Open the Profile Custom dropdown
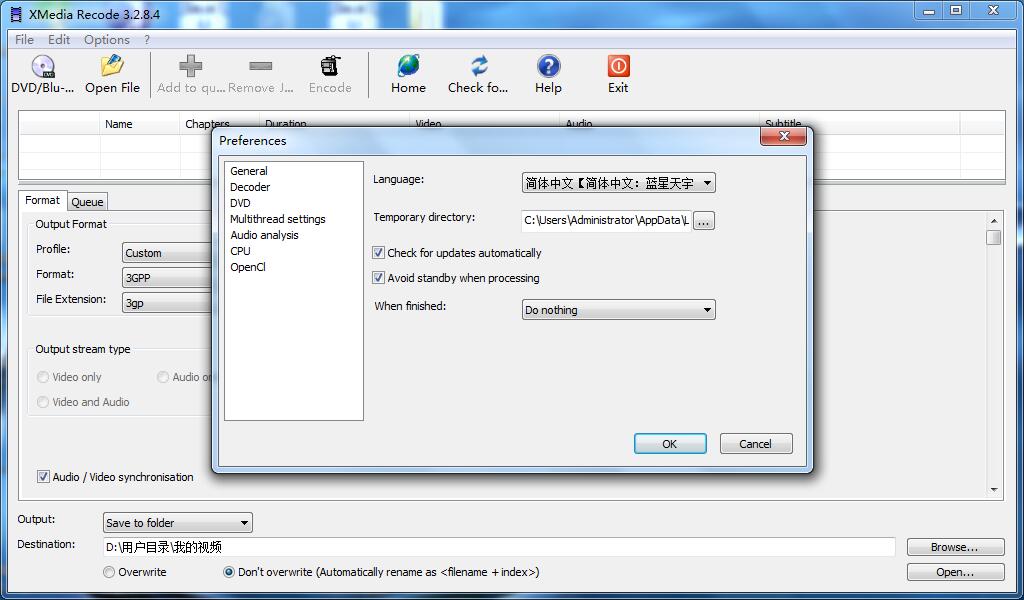 (x=167, y=253)
